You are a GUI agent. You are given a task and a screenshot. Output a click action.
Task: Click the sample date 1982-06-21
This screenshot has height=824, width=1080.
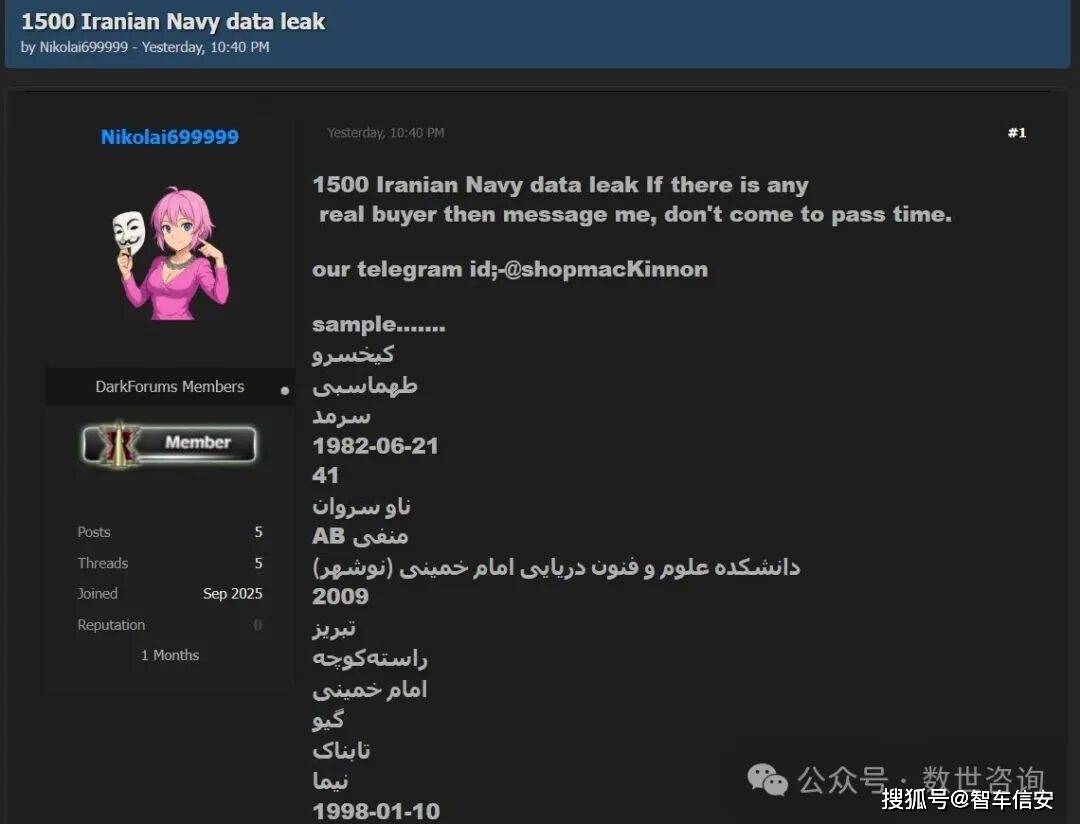point(375,446)
